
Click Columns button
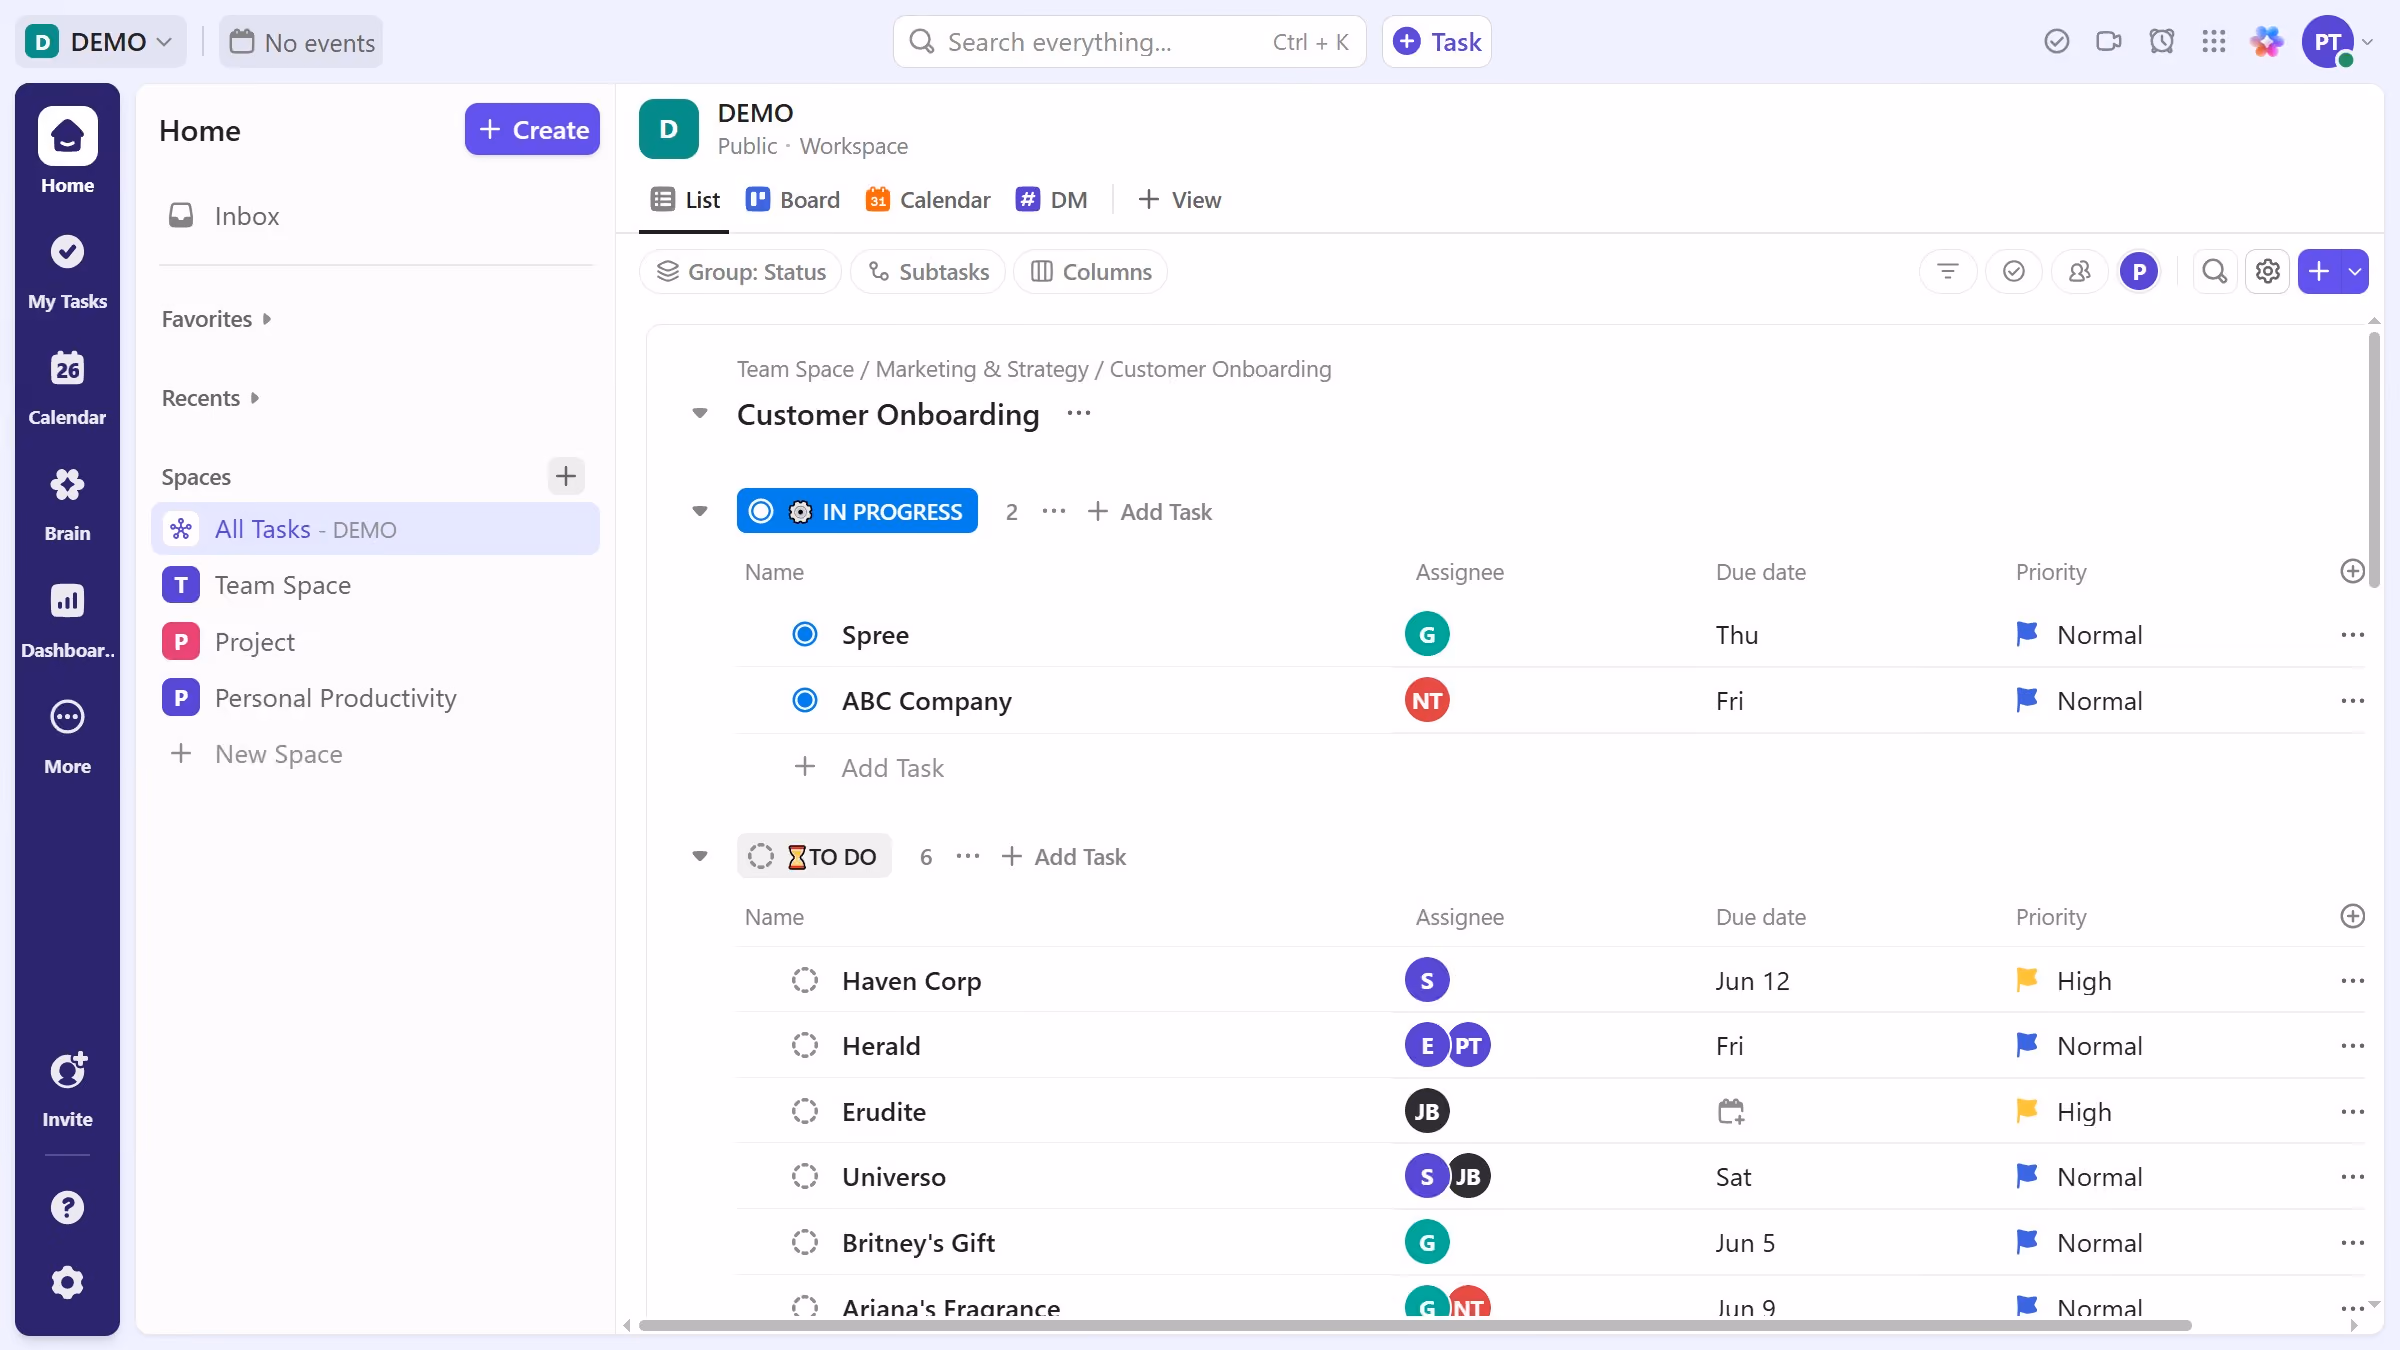(1091, 271)
